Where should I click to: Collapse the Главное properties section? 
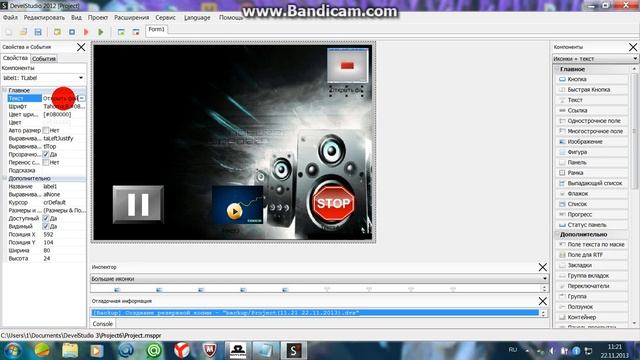coord(4,90)
